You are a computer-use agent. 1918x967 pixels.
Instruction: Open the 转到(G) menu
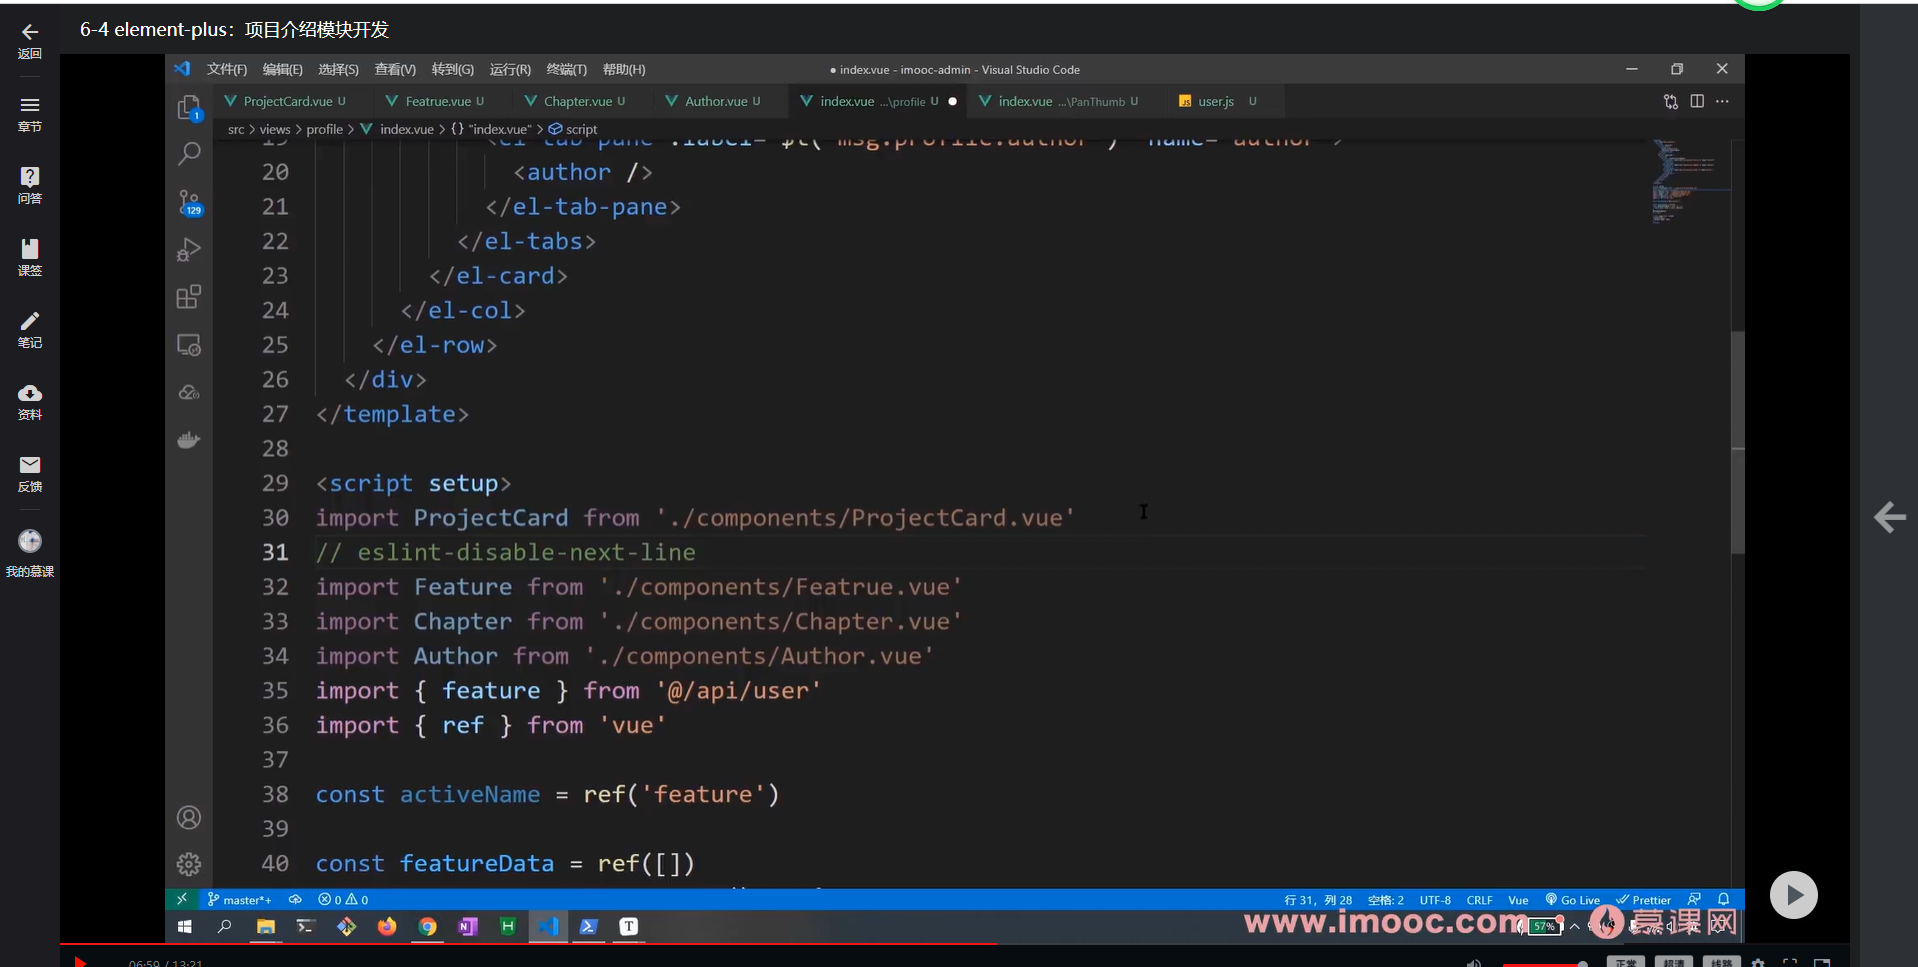tap(453, 69)
